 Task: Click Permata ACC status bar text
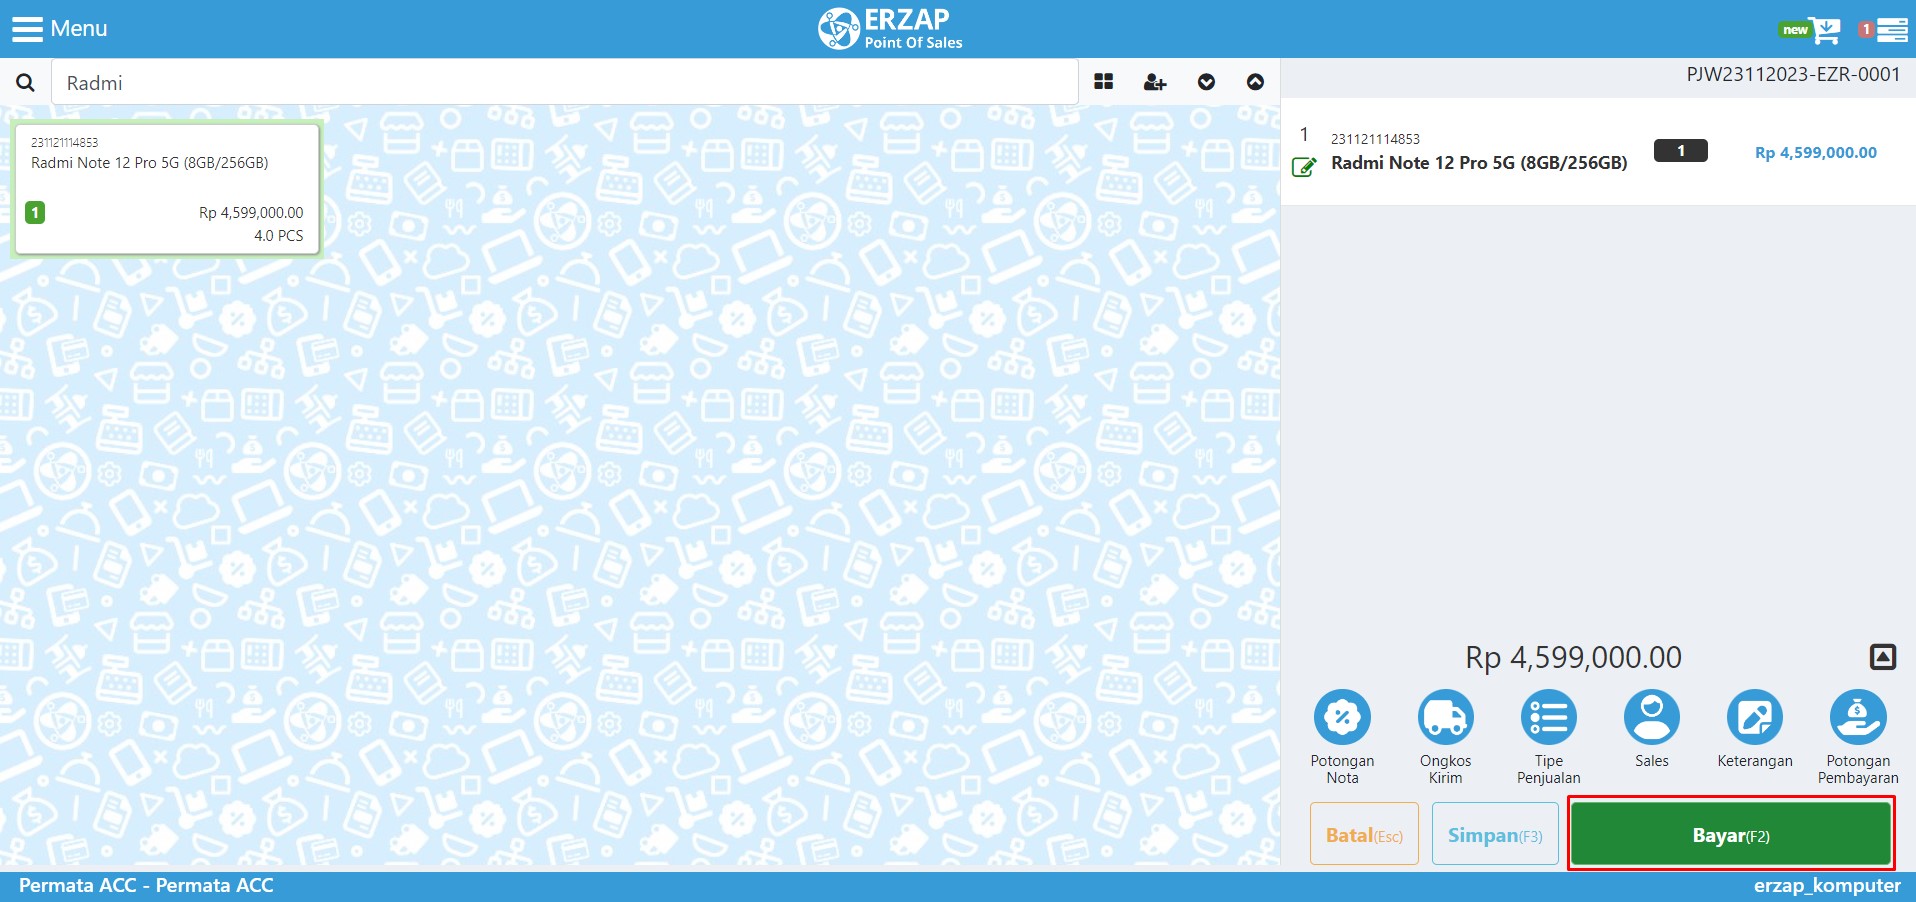[146, 885]
